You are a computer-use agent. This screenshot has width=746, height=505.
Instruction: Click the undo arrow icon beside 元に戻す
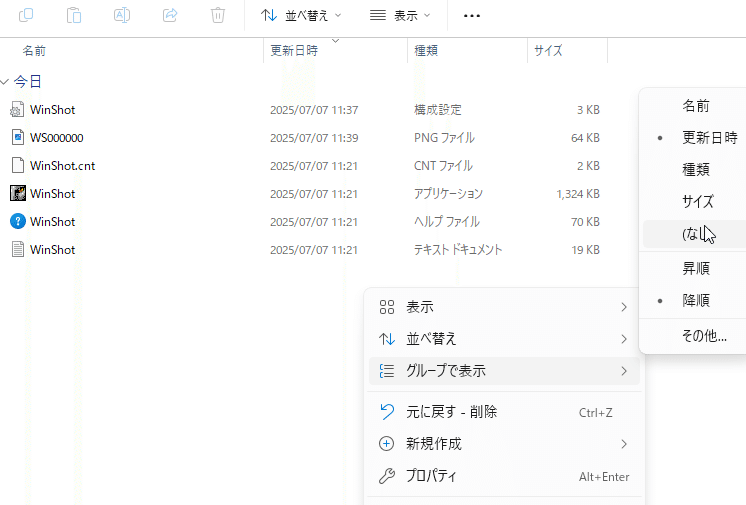click(386, 412)
